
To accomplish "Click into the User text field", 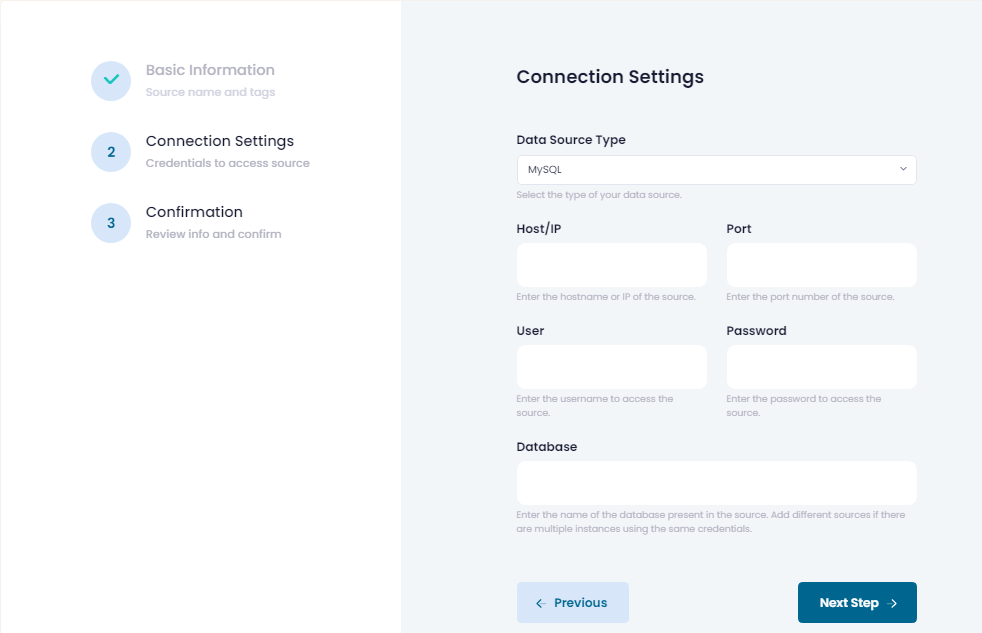I will pyautogui.click(x=611, y=367).
